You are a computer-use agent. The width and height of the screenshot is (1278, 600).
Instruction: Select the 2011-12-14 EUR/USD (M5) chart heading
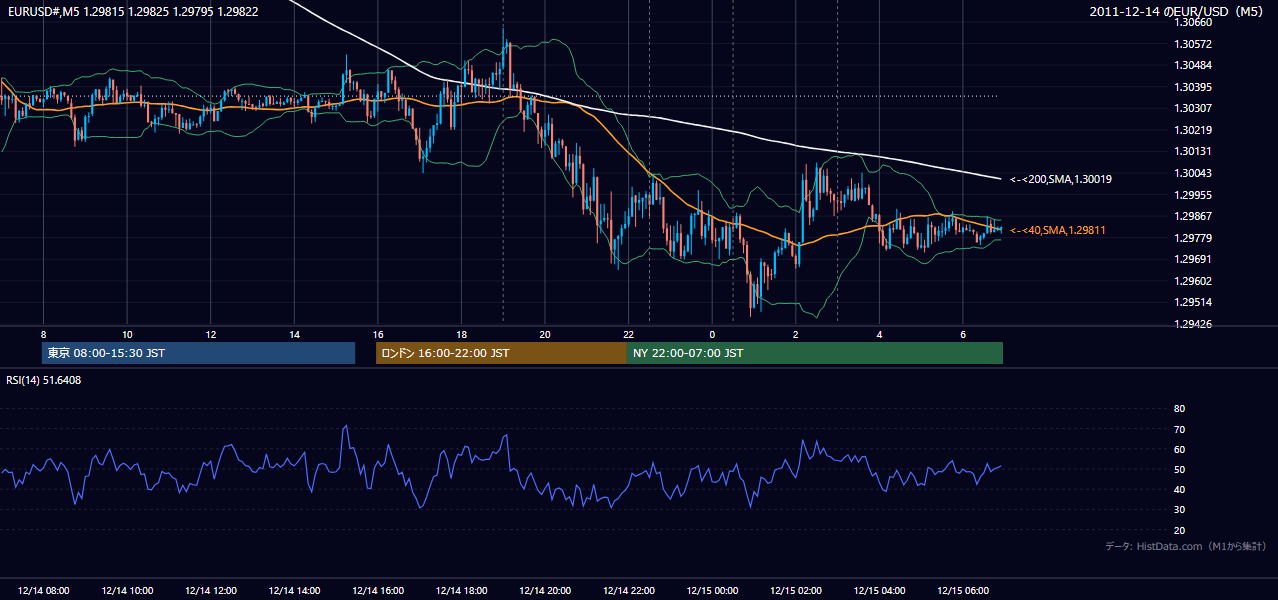pos(1178,12)
